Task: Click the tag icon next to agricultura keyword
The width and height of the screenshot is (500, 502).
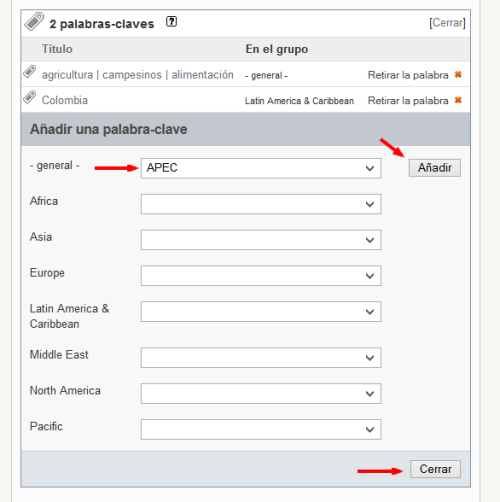Action: click(x=30, y=72)
